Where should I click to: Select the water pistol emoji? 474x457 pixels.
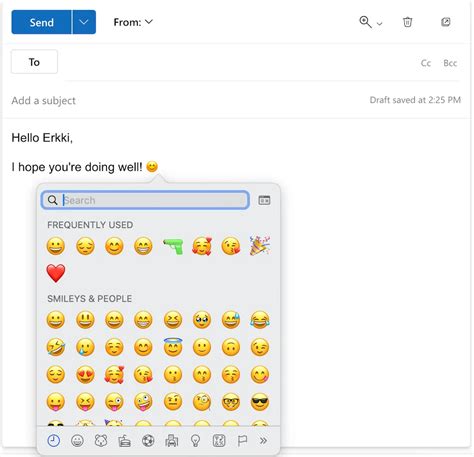173,246
